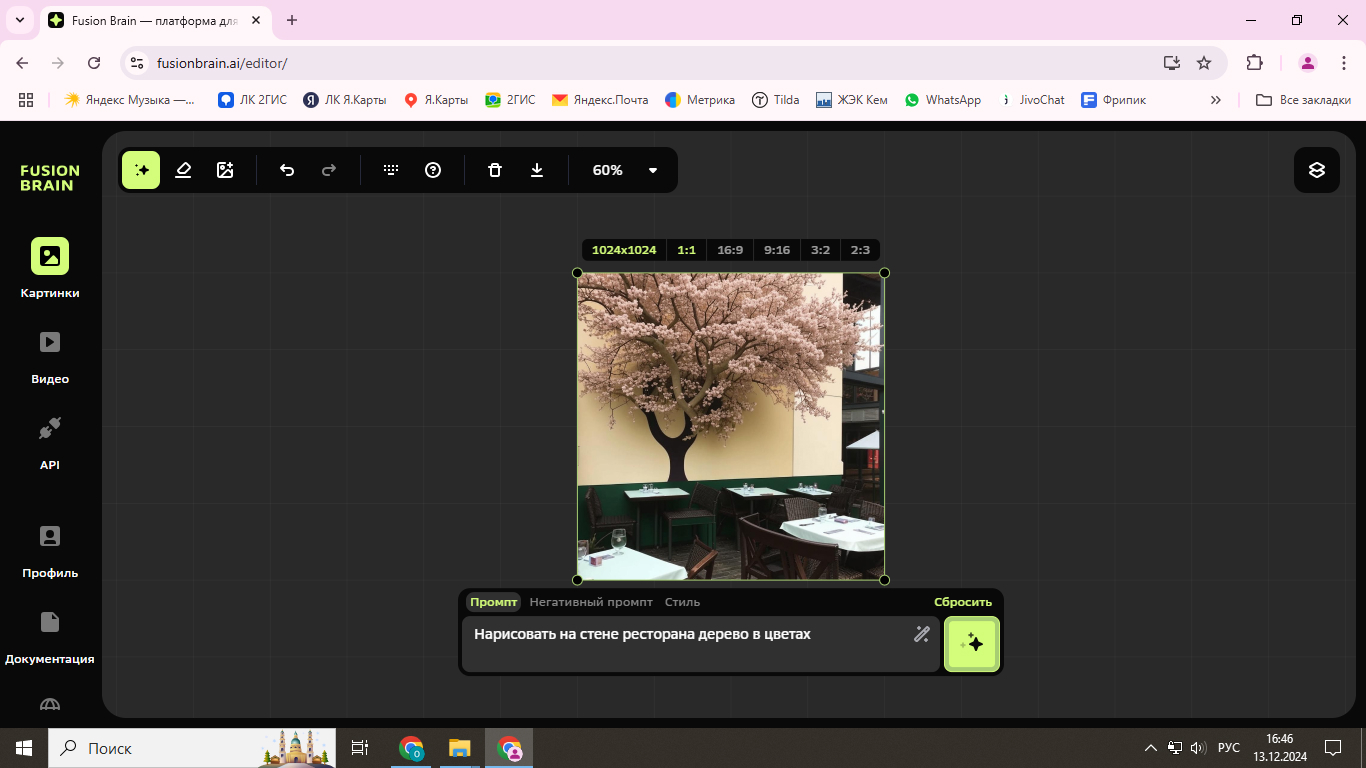This screenshot has width=1366, height=768.
Task: Open the Картинки section
Action: (50, 268)
